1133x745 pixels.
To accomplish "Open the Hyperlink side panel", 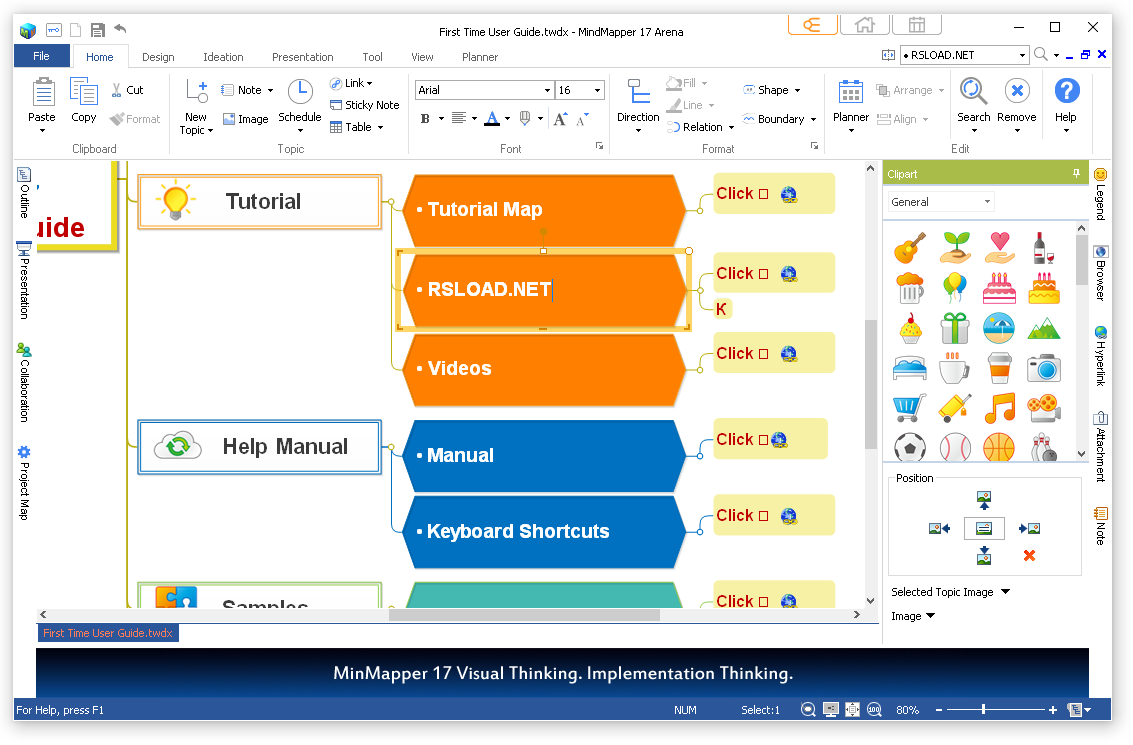I will click(x=1100, y=356).
